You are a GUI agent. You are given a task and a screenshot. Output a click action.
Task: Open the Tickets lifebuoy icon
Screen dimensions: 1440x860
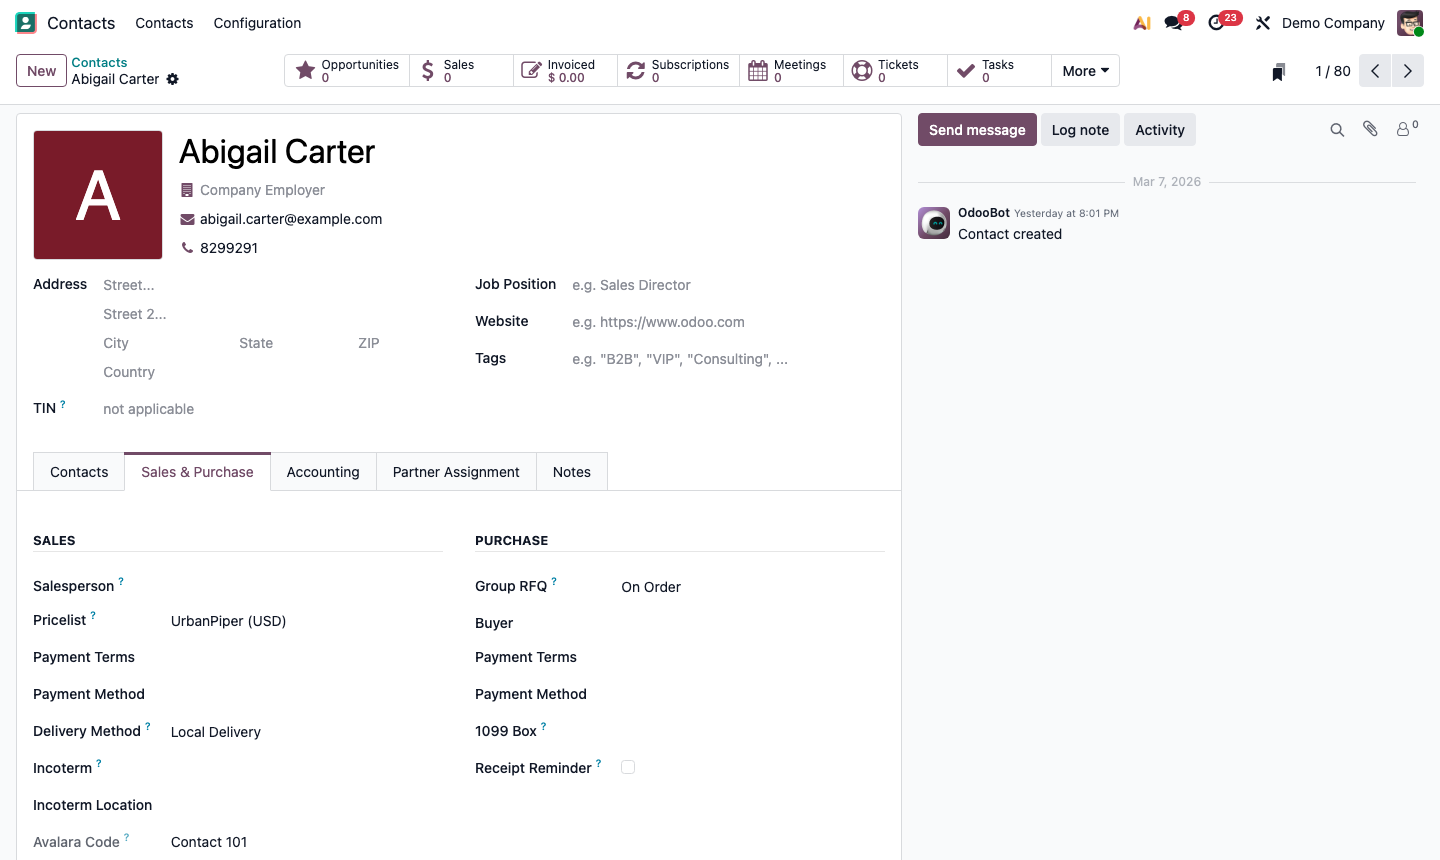point(861,70)
